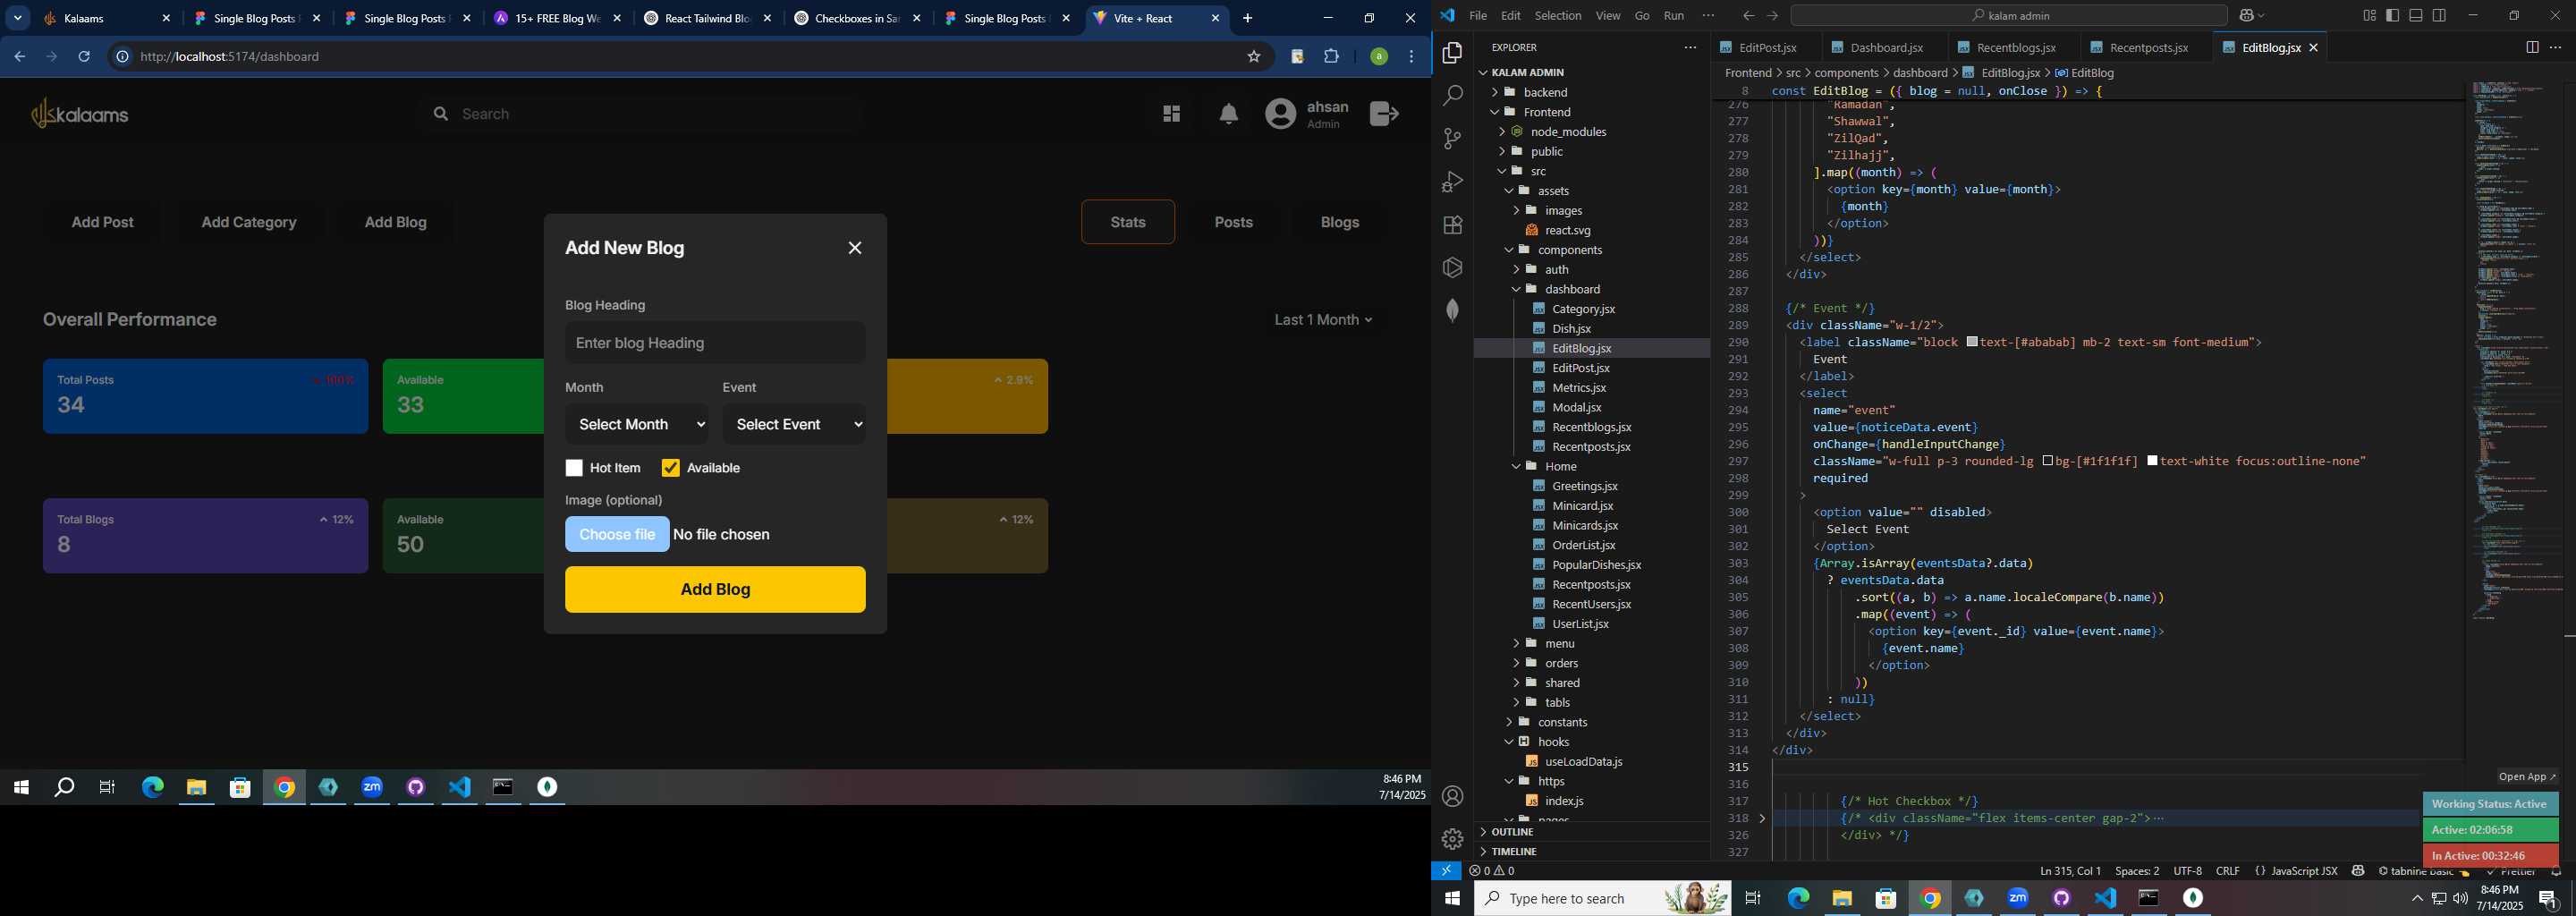Click Add Post button on dashboard
This screenshot has height=916, width=2576.
pos(103,222)
